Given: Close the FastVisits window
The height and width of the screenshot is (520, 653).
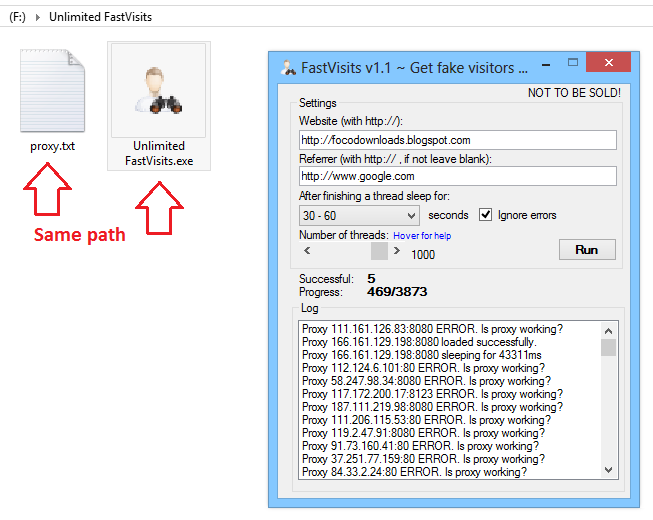Looking at the screenshot, I should point(608,62).
